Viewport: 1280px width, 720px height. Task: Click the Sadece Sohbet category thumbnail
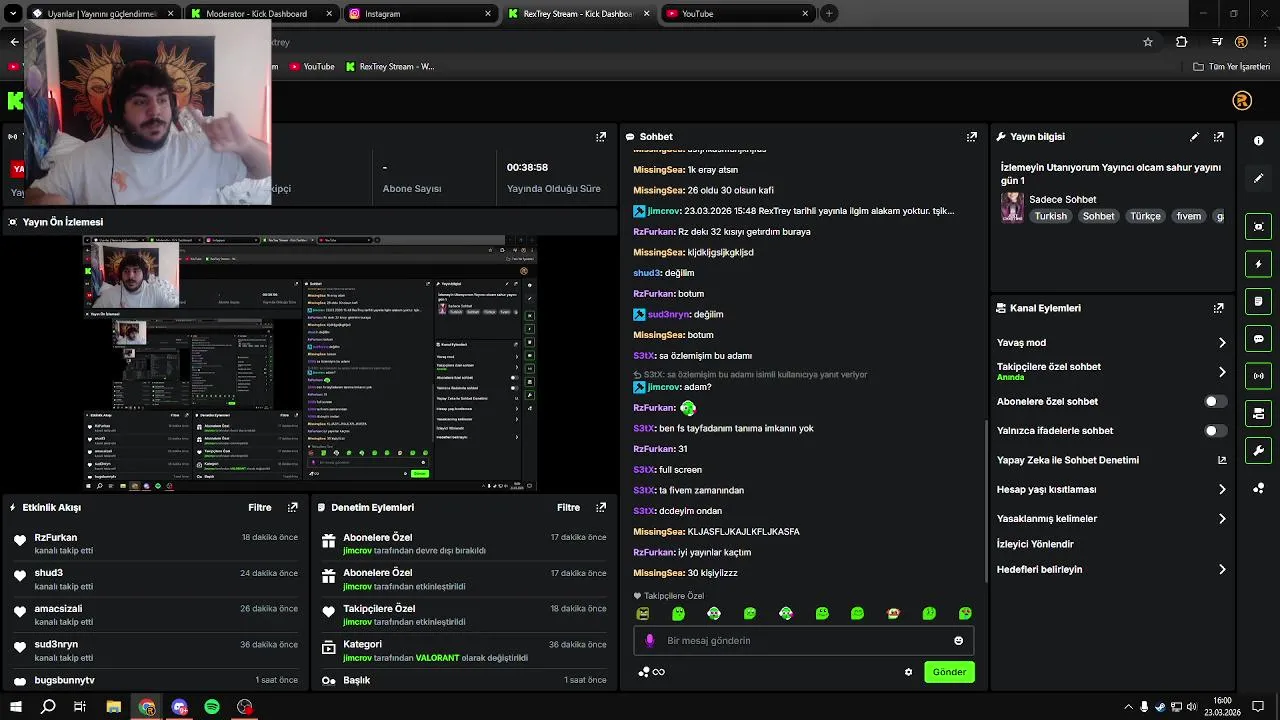pyautogui.click(x=1012, y=207)
